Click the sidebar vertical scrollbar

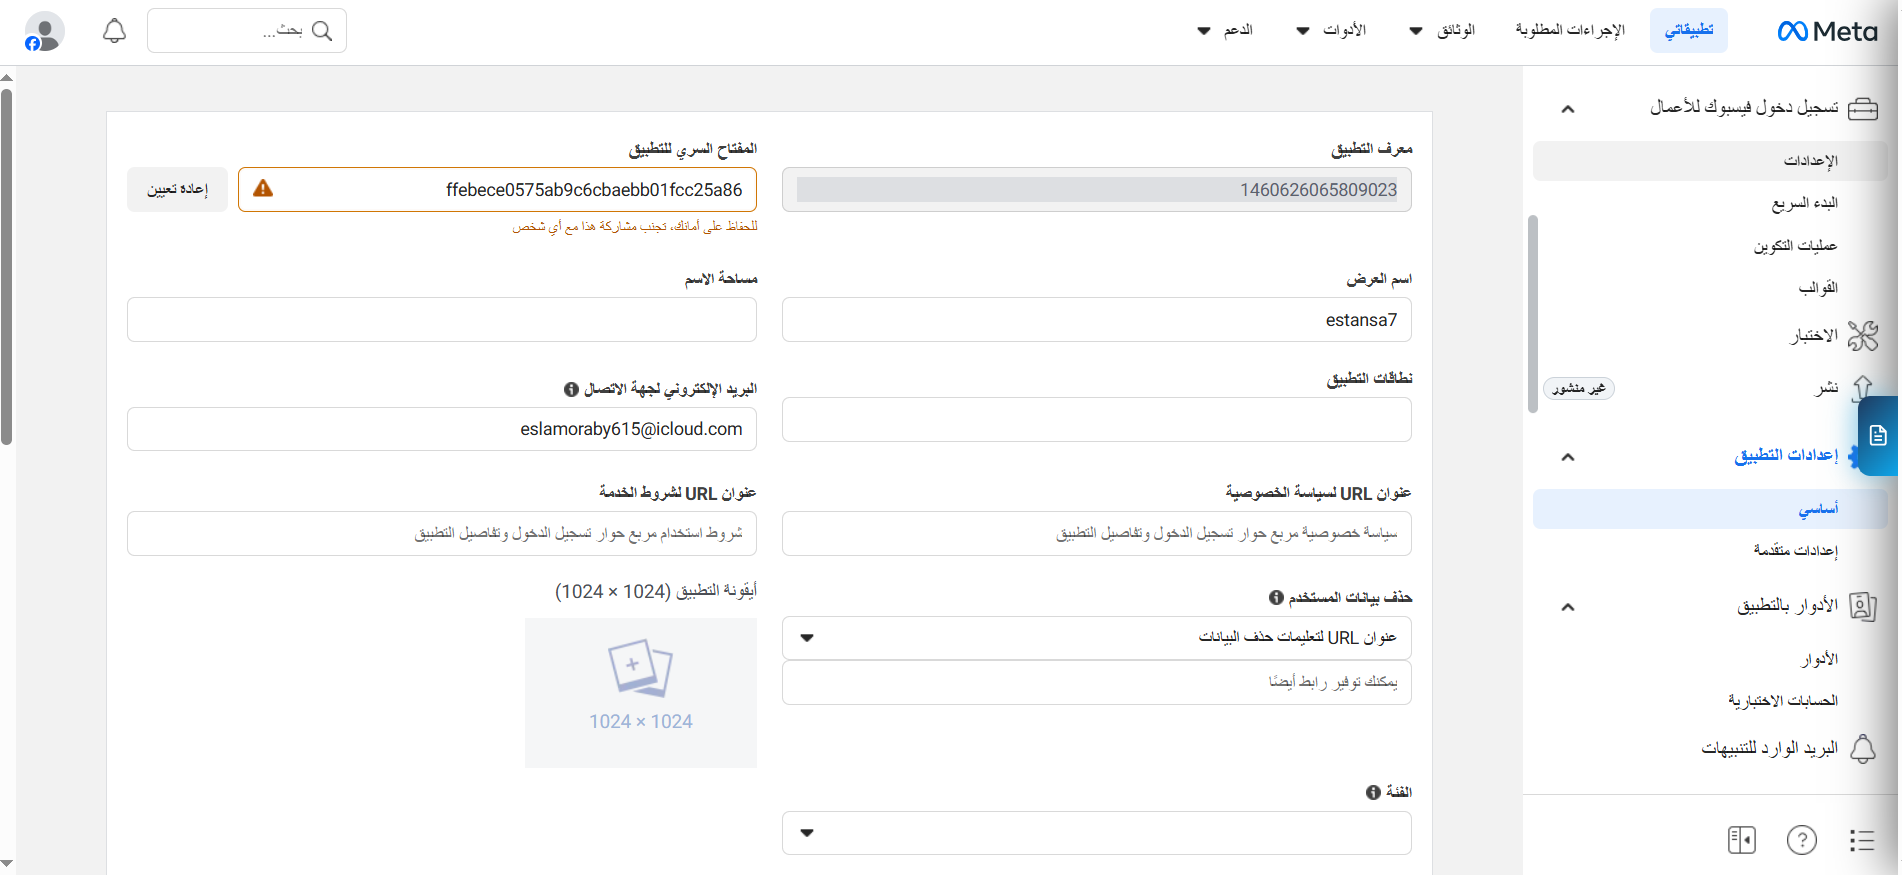(1533, 314)
